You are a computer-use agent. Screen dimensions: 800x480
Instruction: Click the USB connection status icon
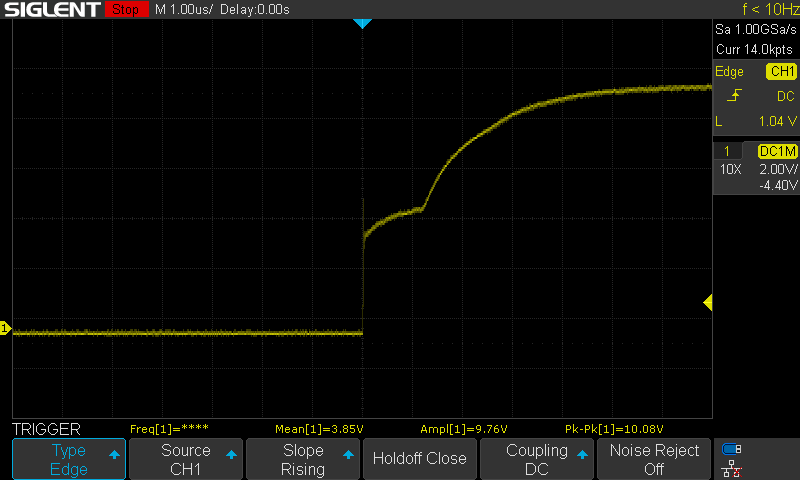[732, 449]
